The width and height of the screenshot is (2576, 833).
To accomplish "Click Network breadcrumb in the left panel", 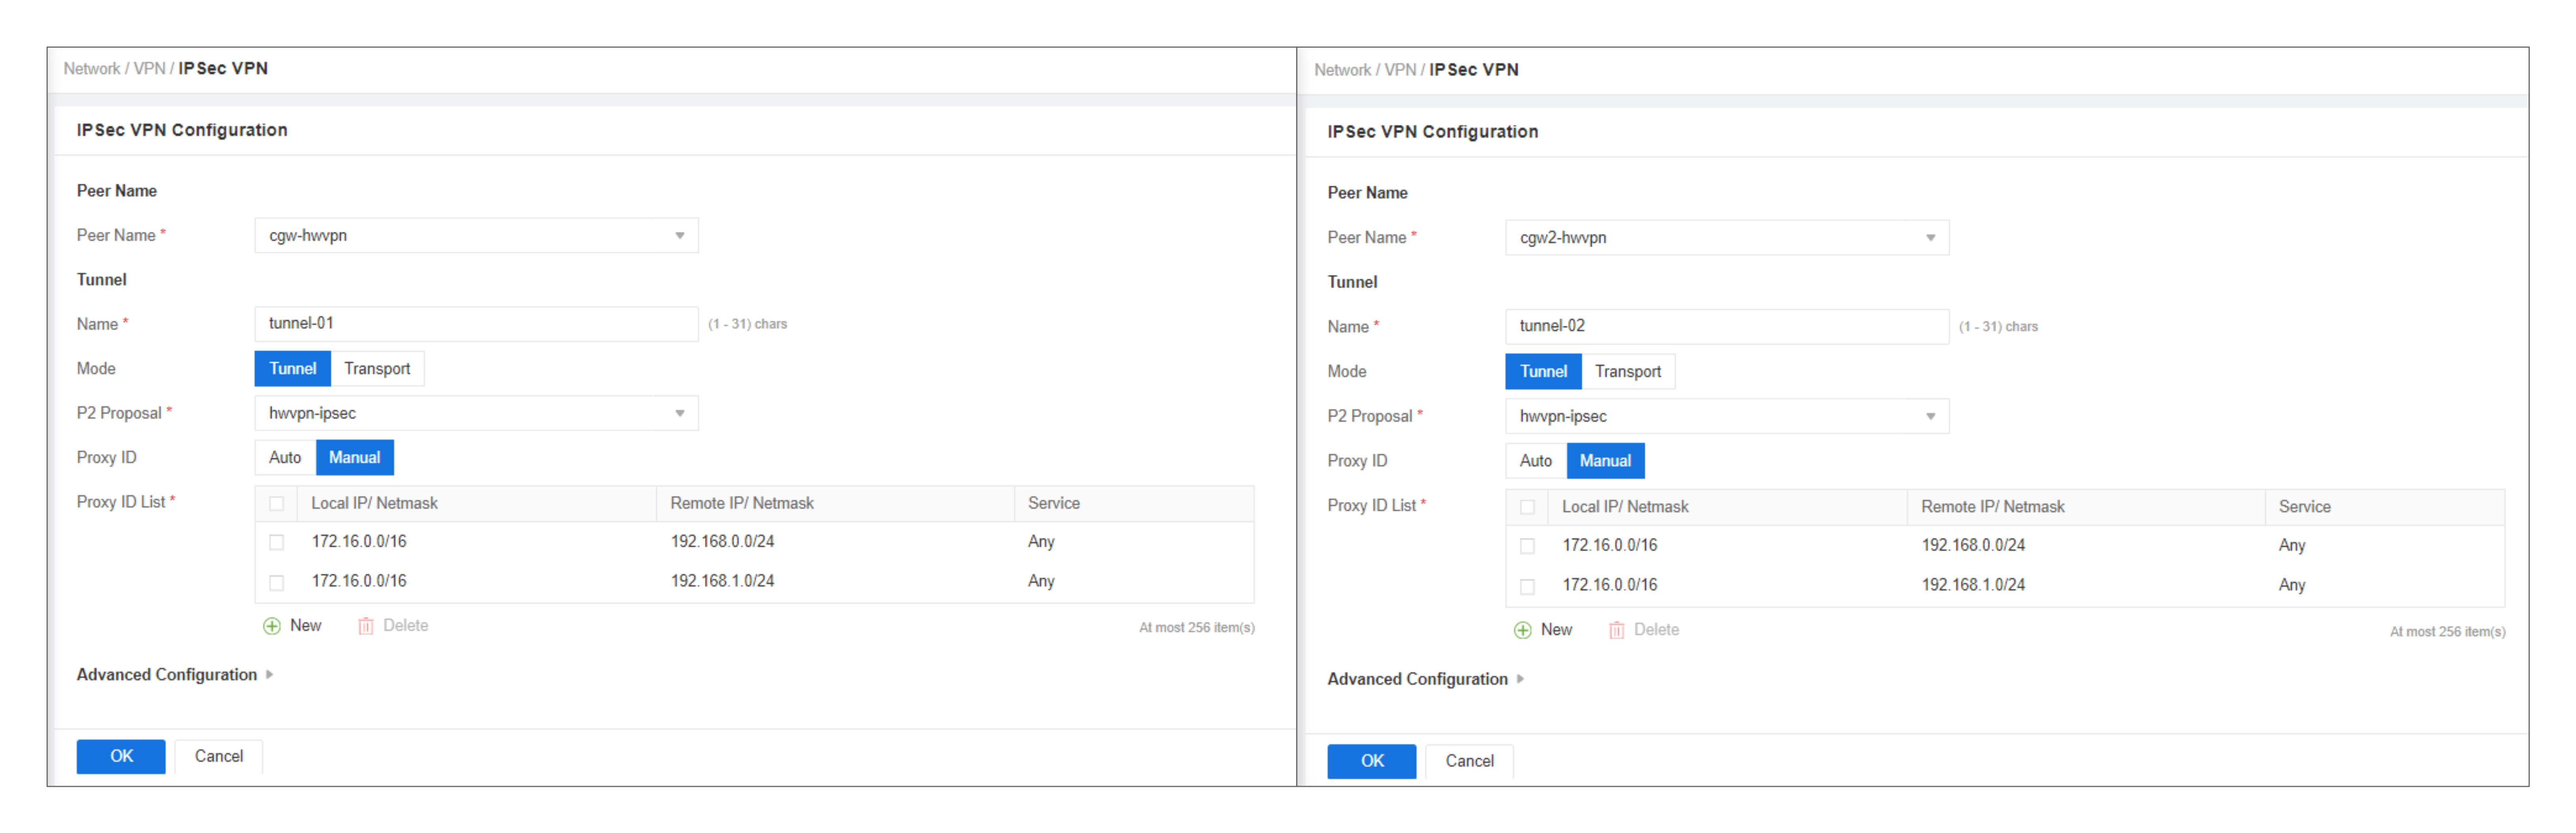I will [x=92, y=69].
